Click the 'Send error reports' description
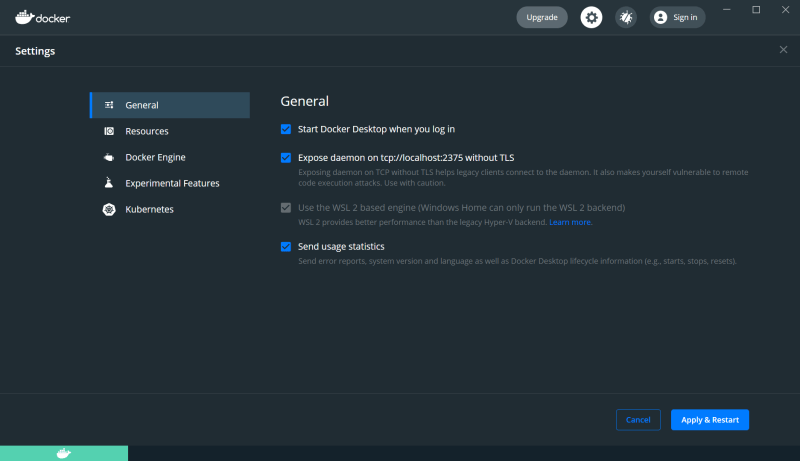Screen dimensions: 800x461 (x=517, y=261)
